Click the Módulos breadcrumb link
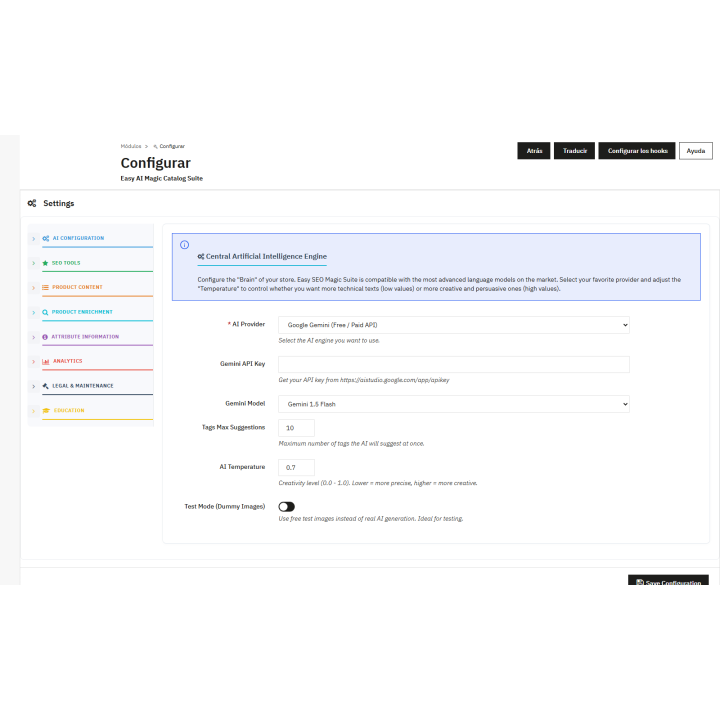 click(x=131, y=146)
